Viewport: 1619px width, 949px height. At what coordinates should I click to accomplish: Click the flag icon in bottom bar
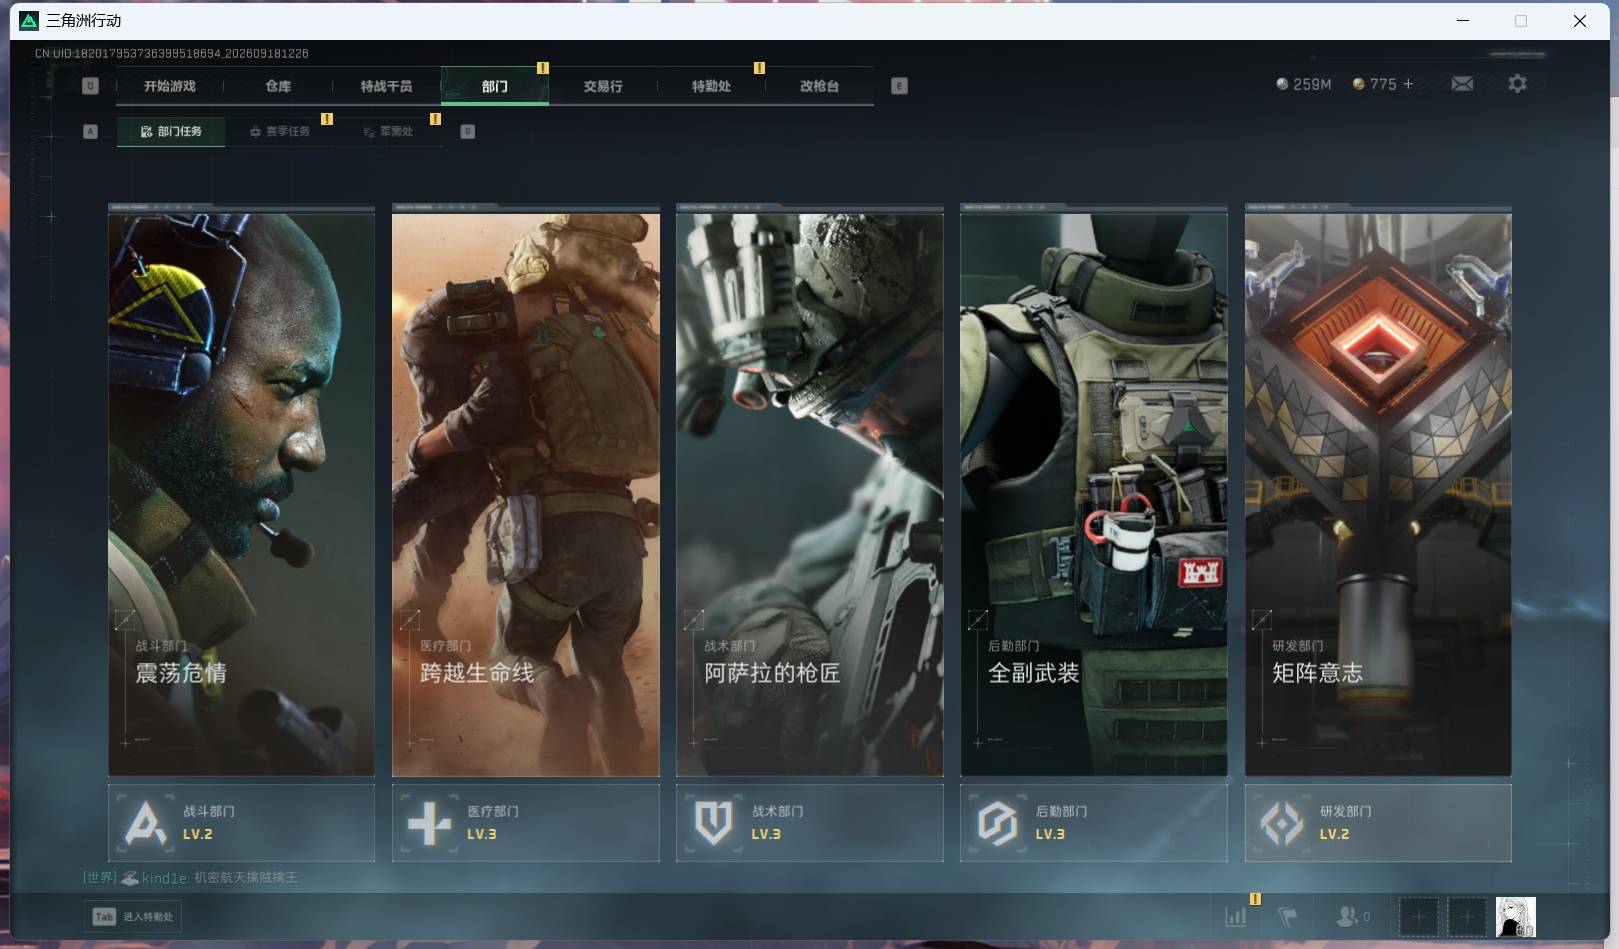pyautogui.click(x=1288, y=916)
